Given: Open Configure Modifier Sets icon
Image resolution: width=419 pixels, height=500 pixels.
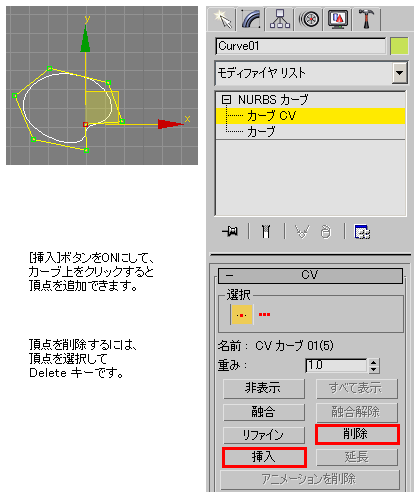Looking at the screenshot, I should point(362,232).
